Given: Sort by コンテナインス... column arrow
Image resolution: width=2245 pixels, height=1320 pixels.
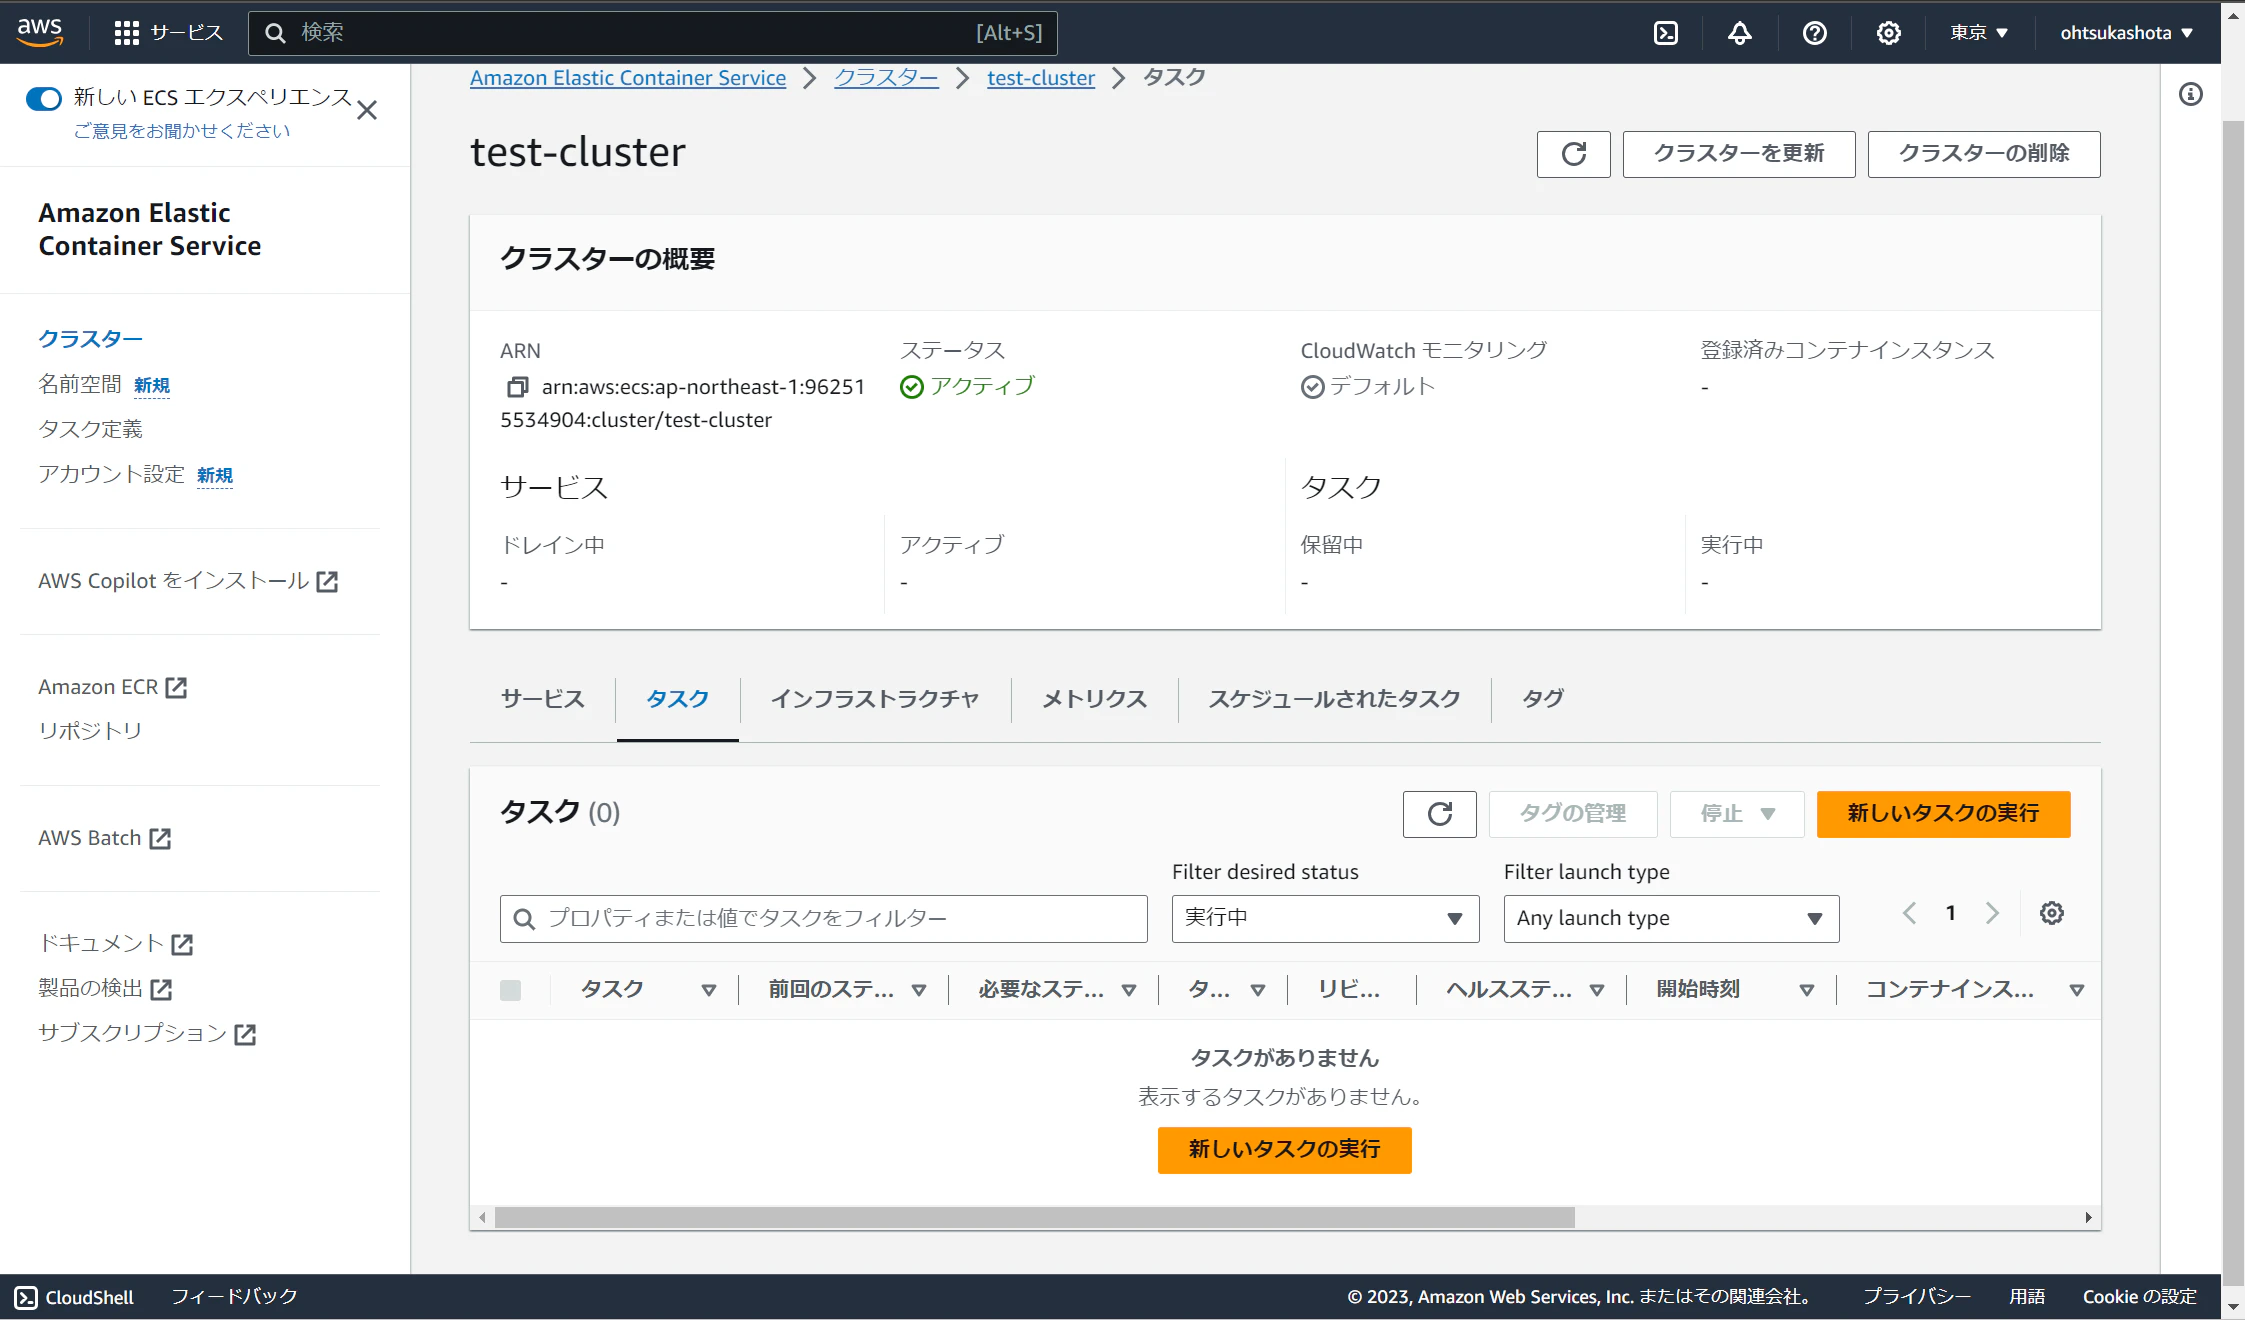Looking at the screenshot, I should (x=2077, y=990).
